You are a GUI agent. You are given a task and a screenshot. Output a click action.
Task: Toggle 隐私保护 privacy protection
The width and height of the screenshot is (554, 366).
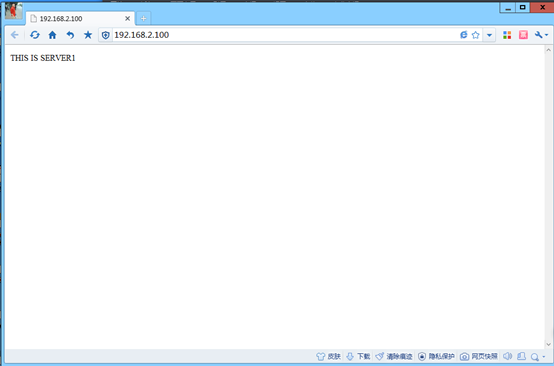point(436,356)
